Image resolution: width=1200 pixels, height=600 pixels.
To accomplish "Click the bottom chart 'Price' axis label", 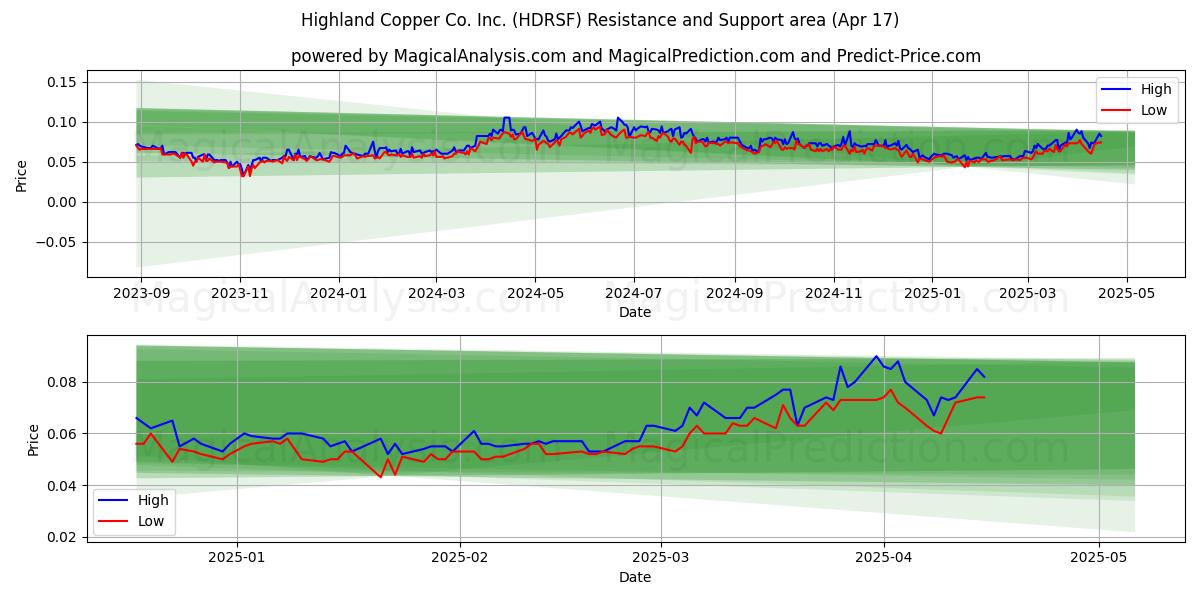I will click(34, 439).
